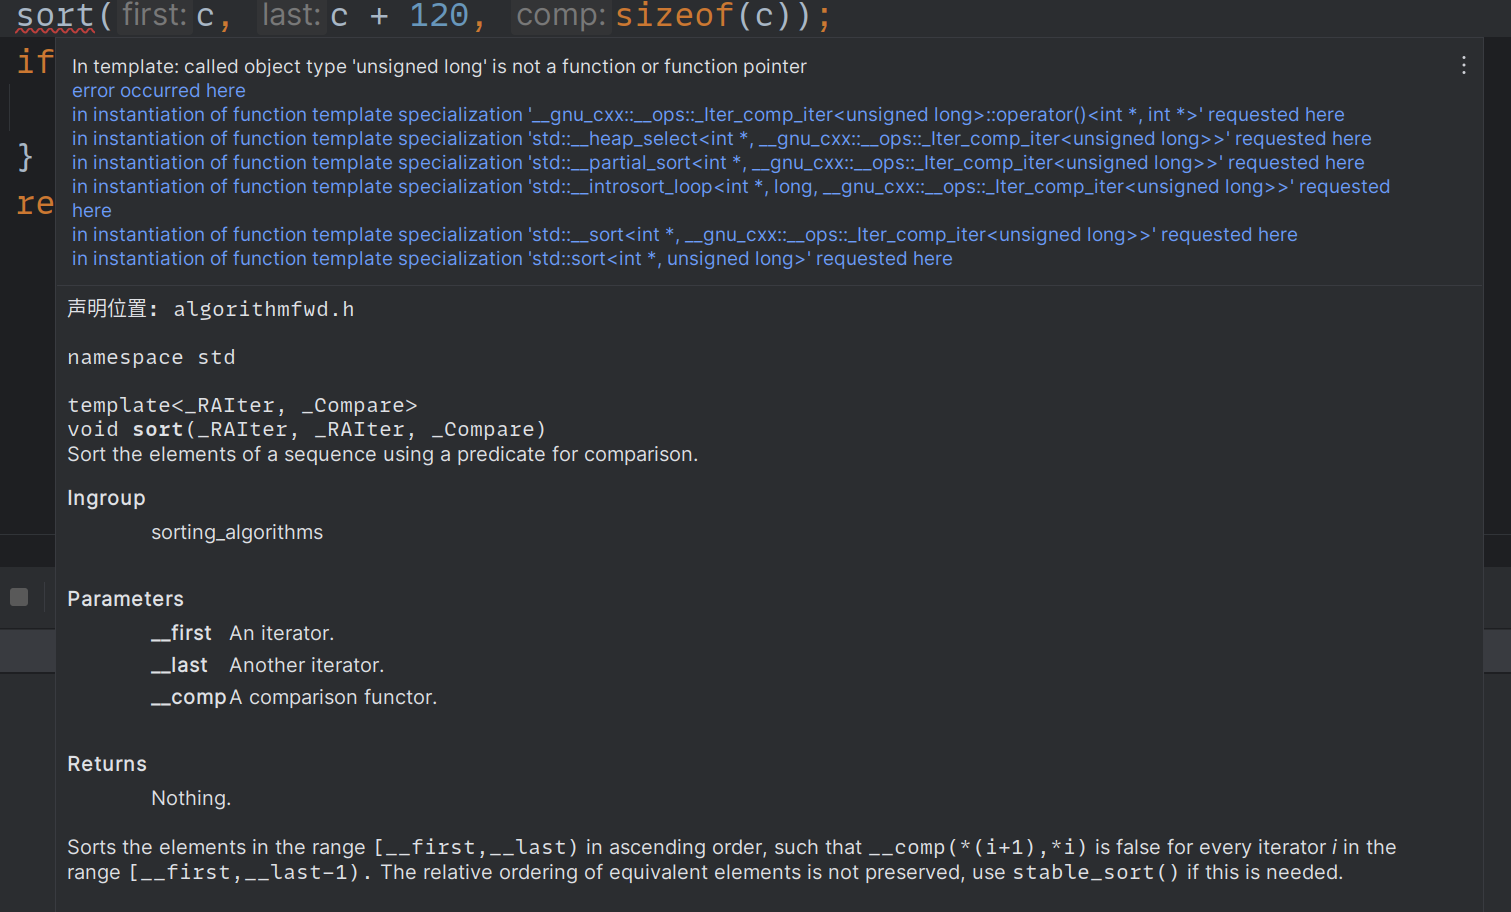Click the 'last:' parameter hint

[x=291, y=15]
